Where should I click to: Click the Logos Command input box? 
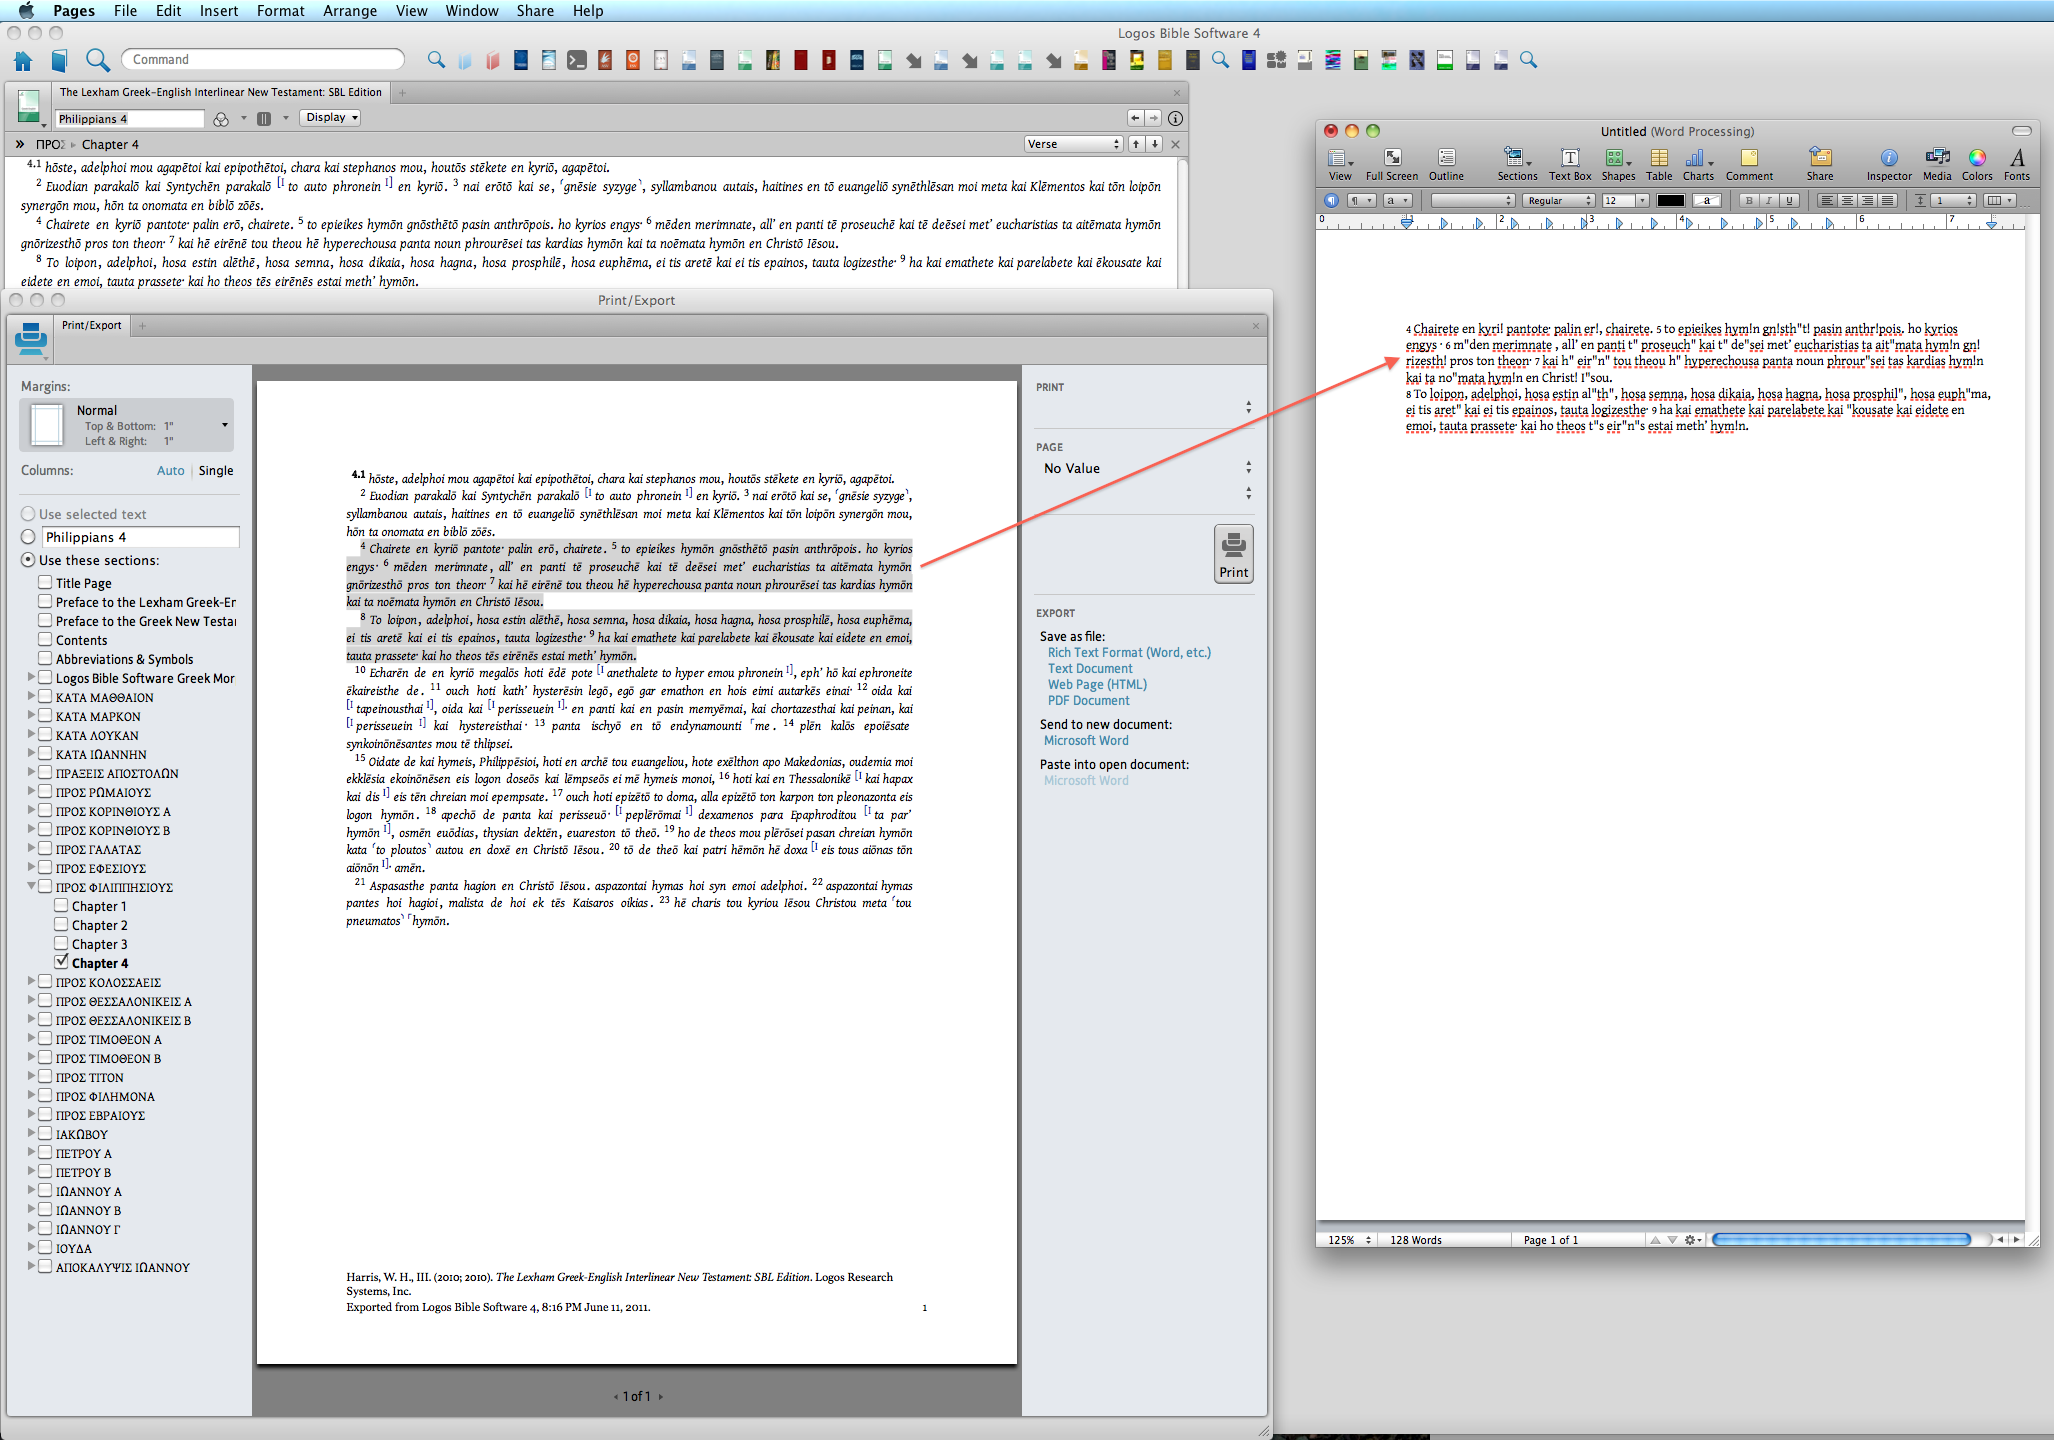[263, 60]
